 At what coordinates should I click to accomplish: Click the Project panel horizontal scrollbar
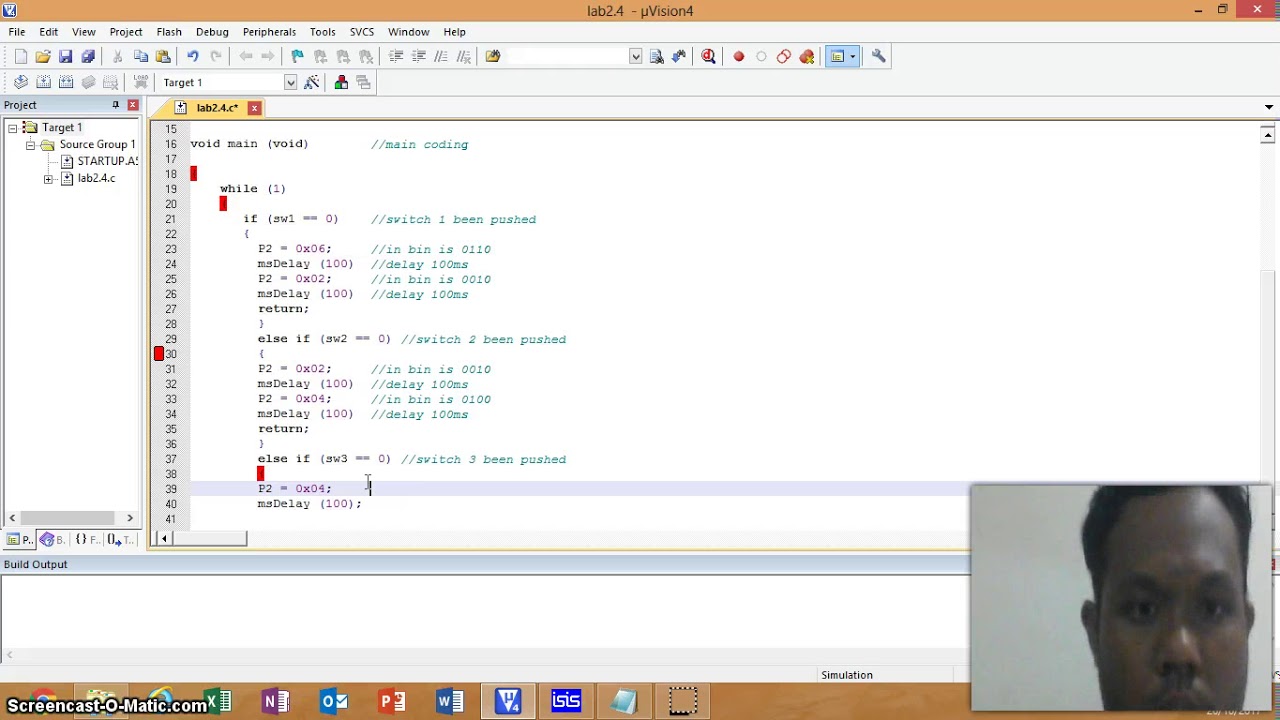(x=71, y=518)
